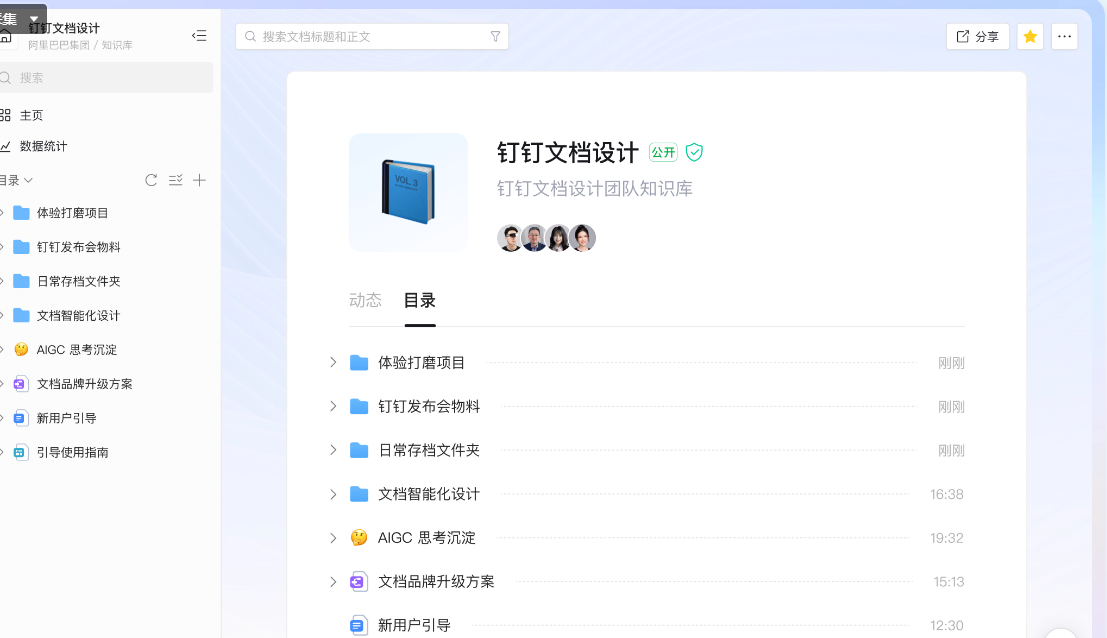Click the 16:38 timestamp
The width and height of the screenshot is (1107, 638).
(x=947, y=494)
